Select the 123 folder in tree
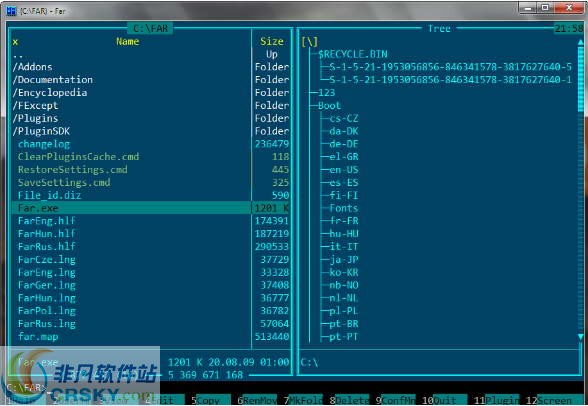The image size is (588, 406). pos(327,93)
